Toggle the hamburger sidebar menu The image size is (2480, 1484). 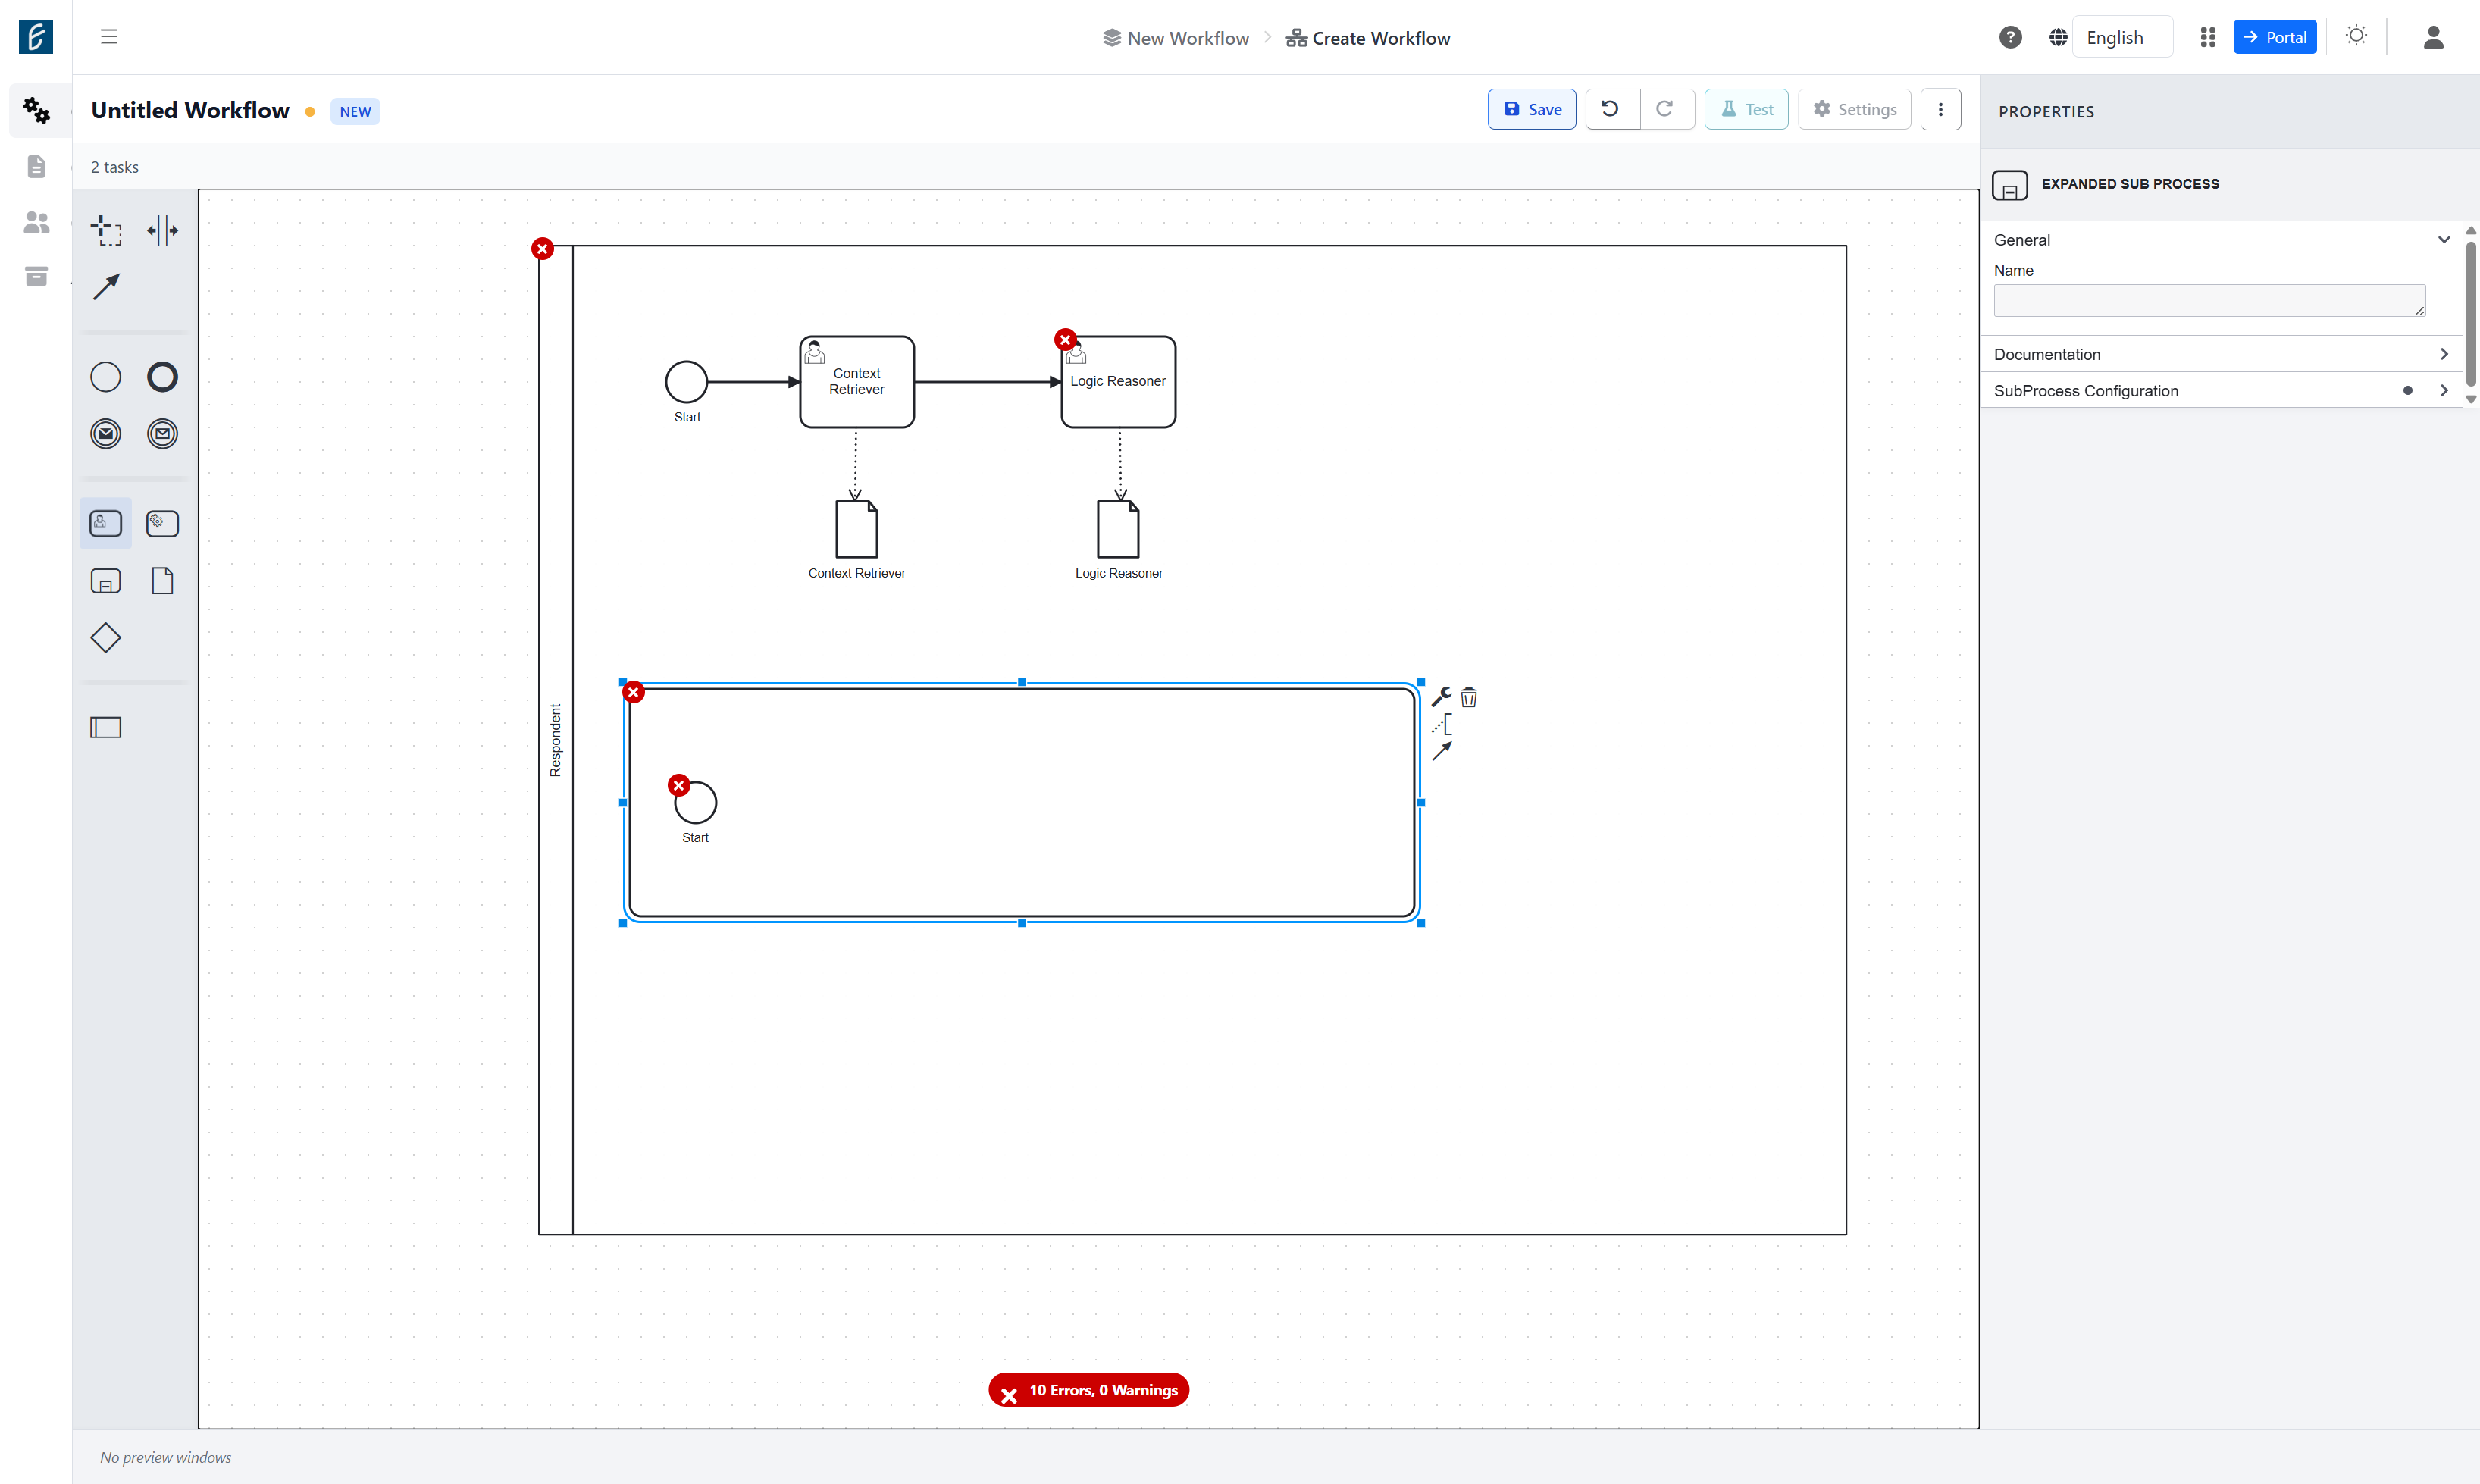(109, 37)
